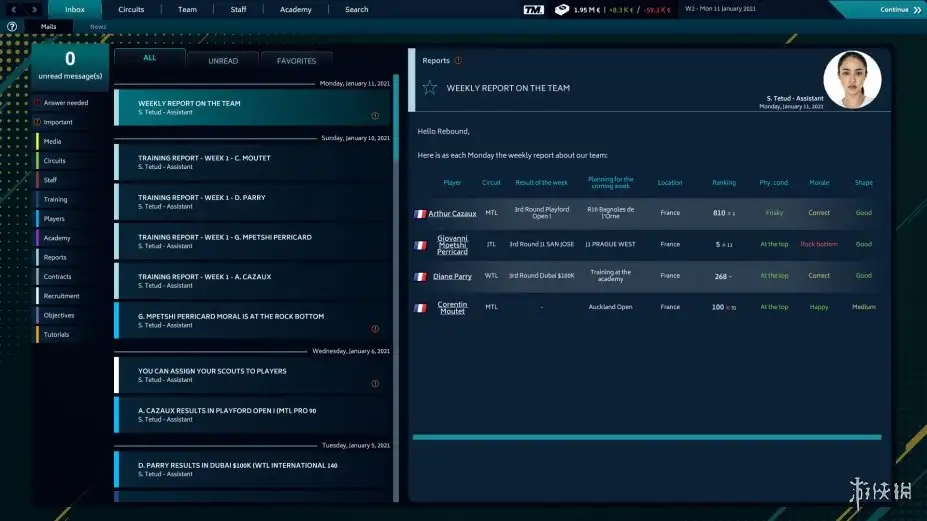The height and width of the screenshot is (521, 927).
Task: Click the Reports info icon
Action: coord(458,60)
